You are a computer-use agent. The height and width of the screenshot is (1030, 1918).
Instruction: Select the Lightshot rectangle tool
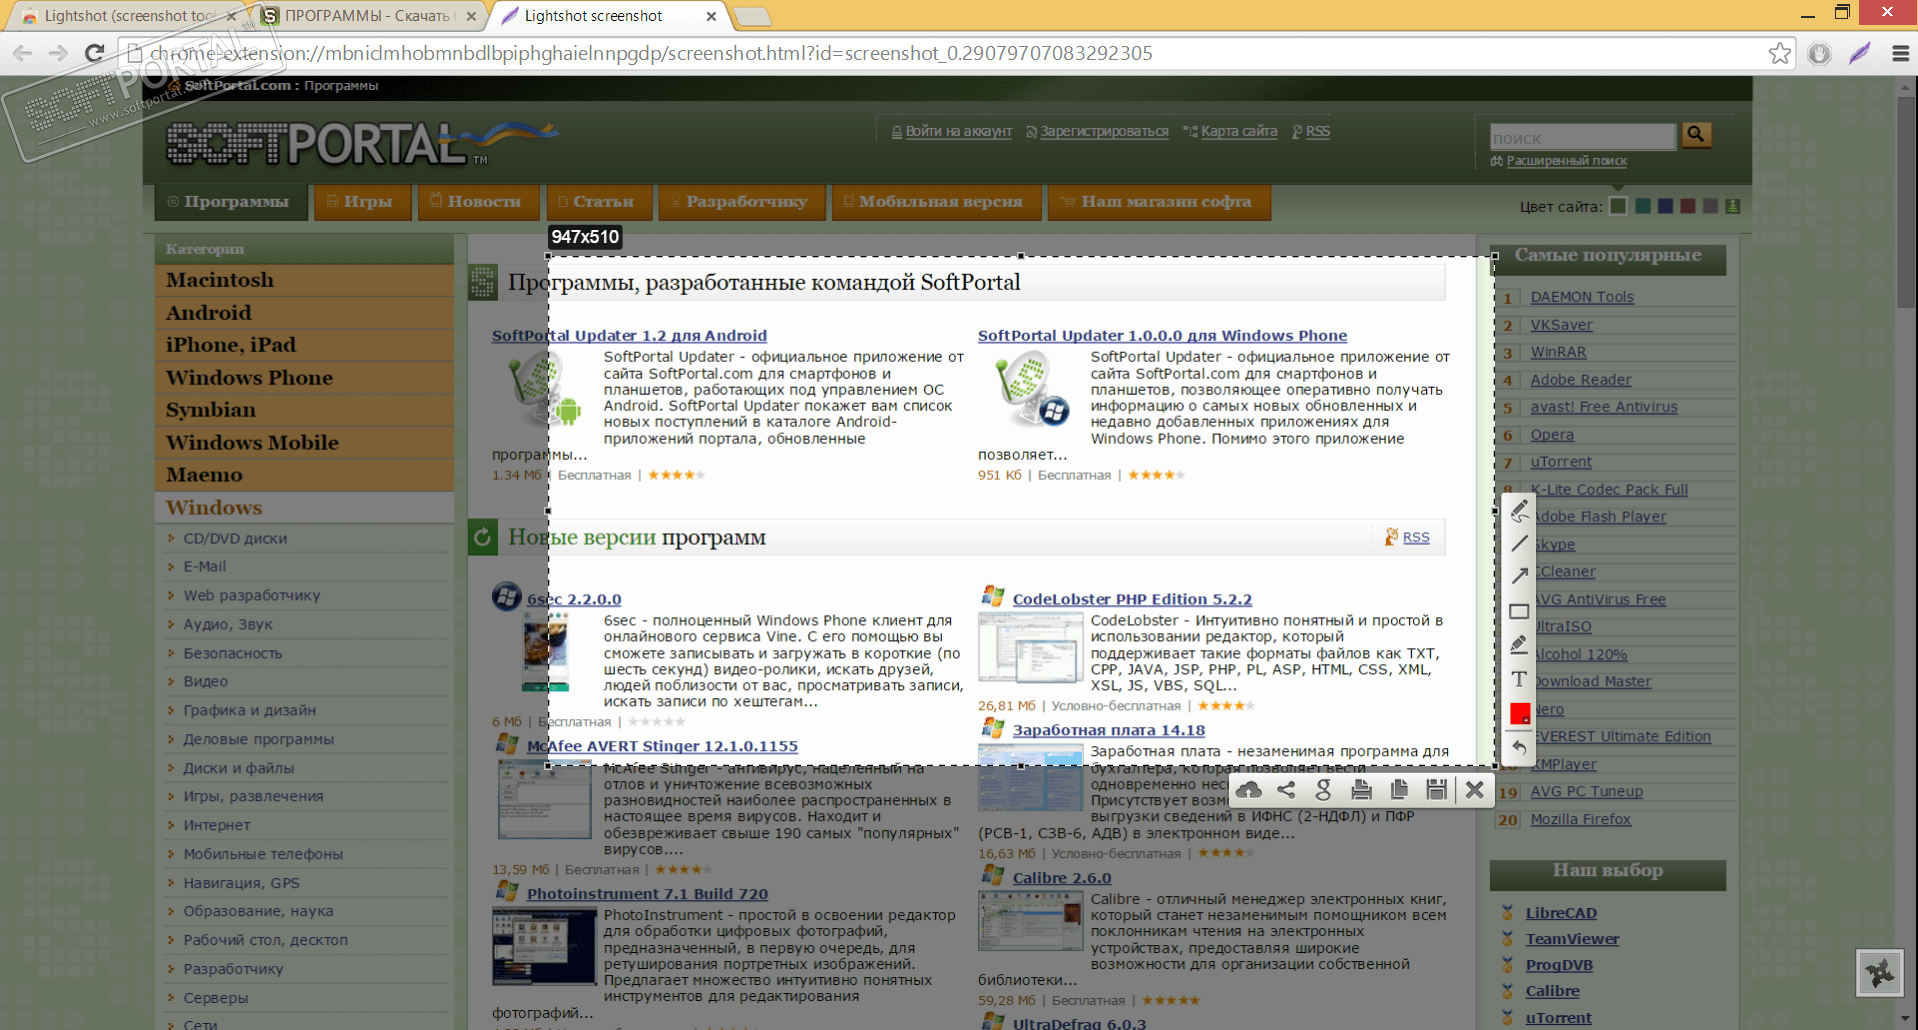pyautogui.click(x=1519, y=611)
